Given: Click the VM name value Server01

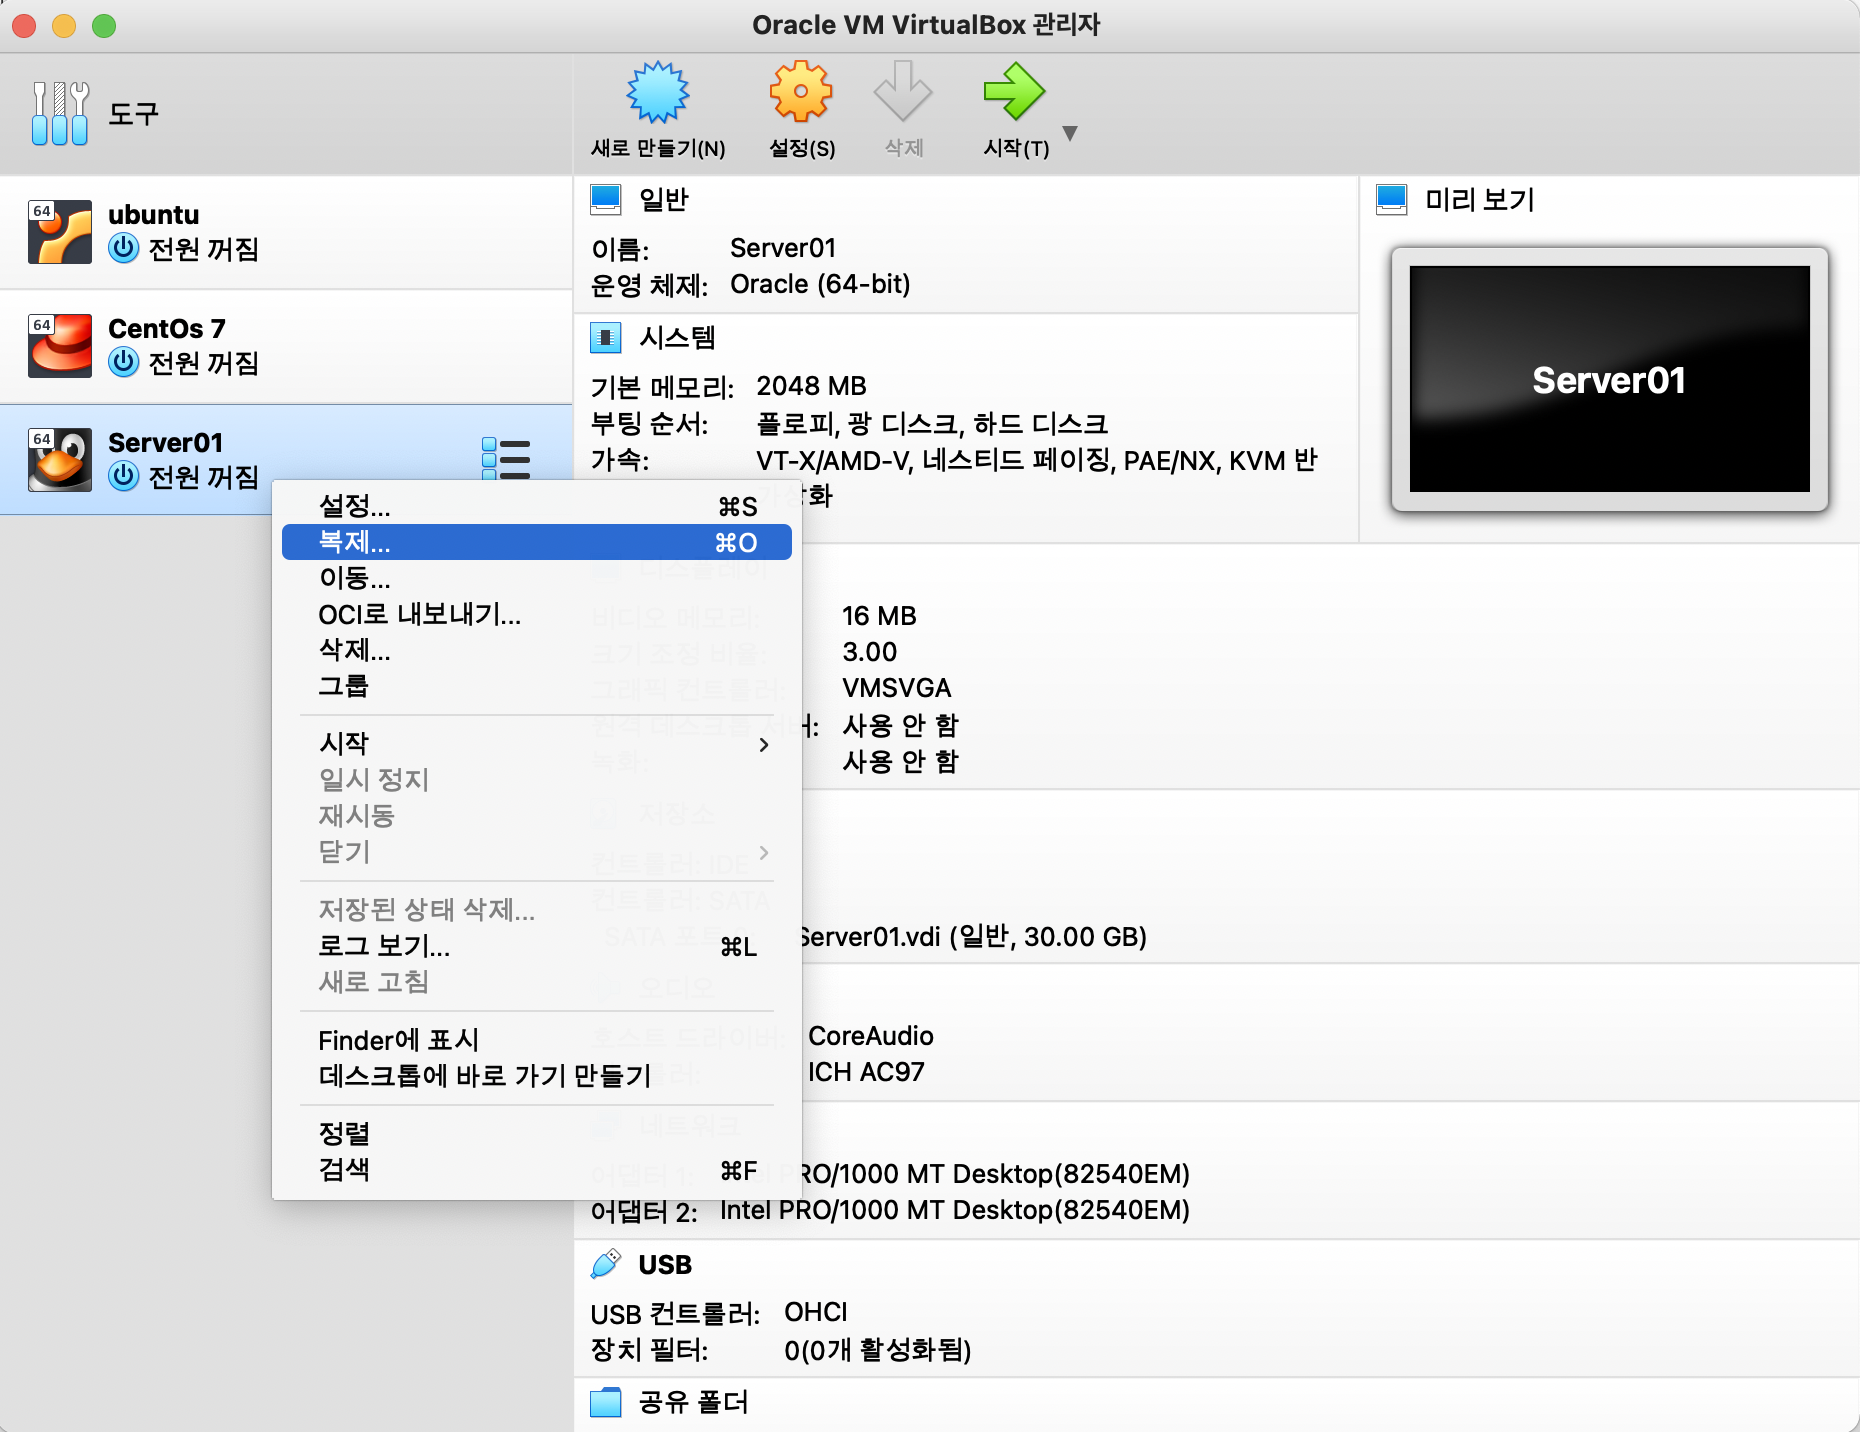Looking at the screenshot, I should tap(783, 248).
